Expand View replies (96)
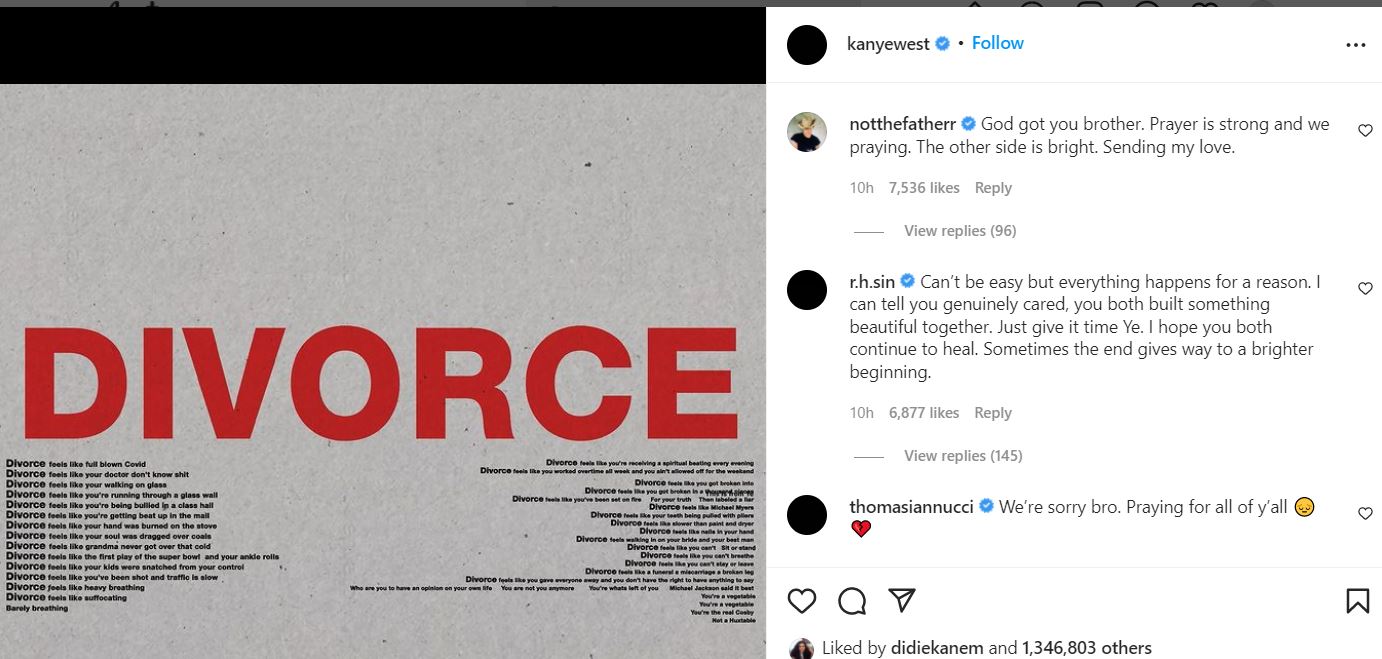Image resolution: width=1382 pixels, height=659 pixels. coord(959,231)
